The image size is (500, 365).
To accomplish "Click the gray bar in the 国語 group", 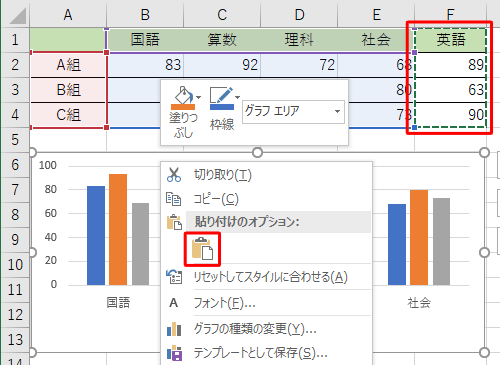I will (x=140, y=244).
